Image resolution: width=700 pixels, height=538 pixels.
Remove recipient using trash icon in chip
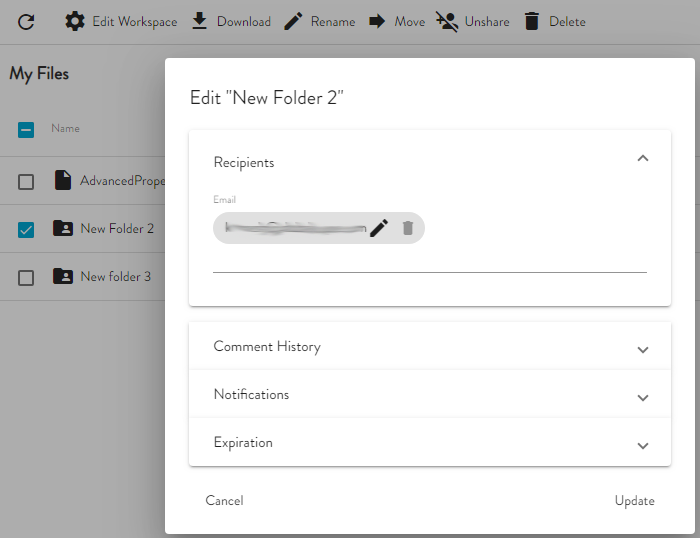point(408,228)
